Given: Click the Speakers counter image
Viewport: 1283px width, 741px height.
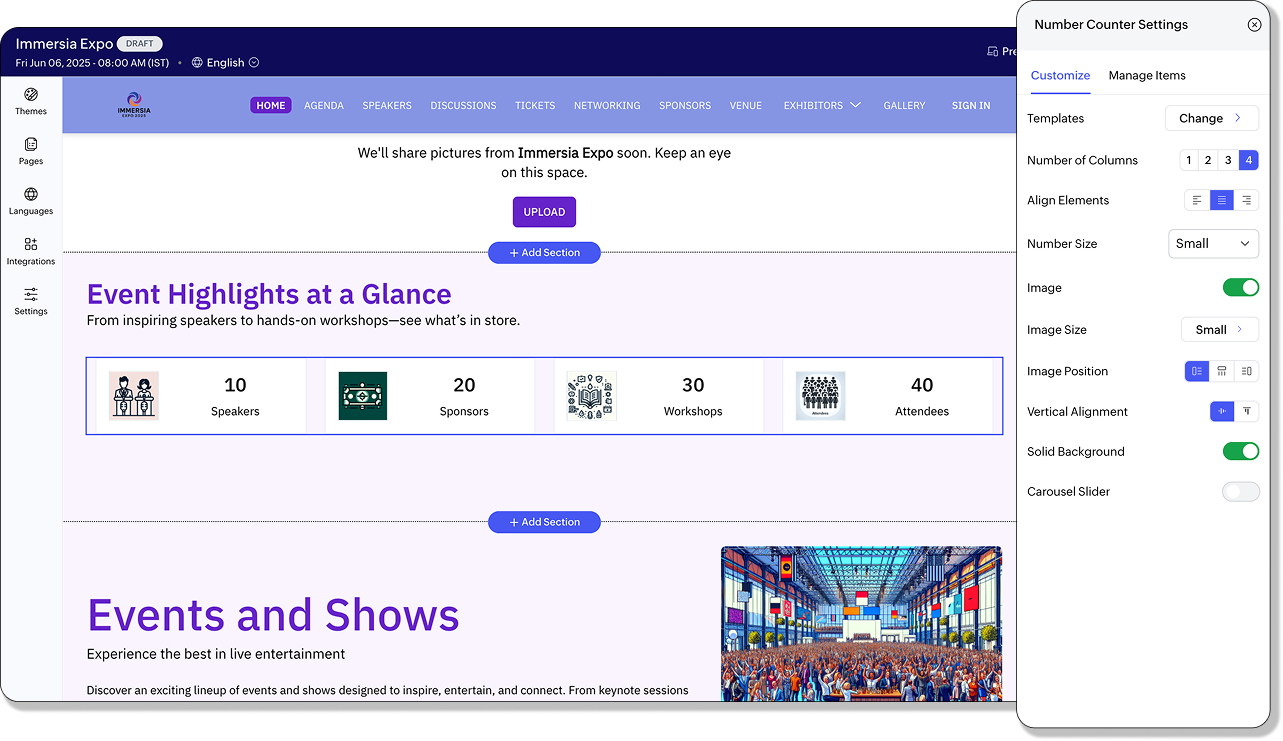Looking at the screenshot, I should point(134,396).
